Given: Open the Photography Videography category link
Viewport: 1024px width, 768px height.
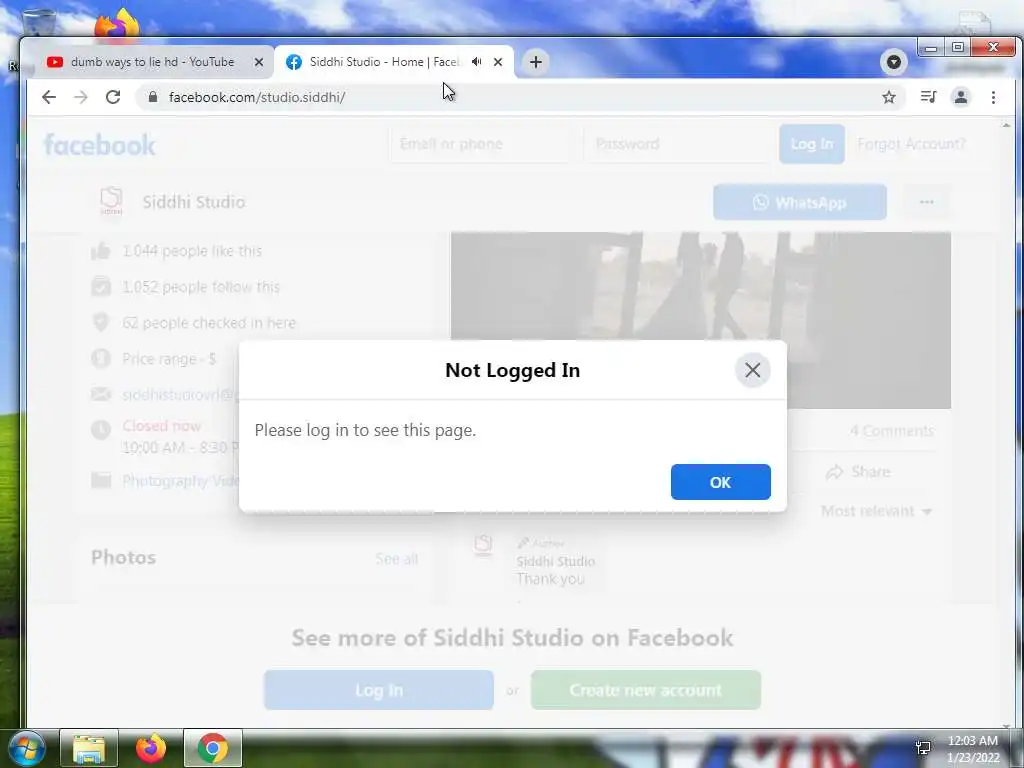Looking at the screenshot, I should [x=181, y=481].
